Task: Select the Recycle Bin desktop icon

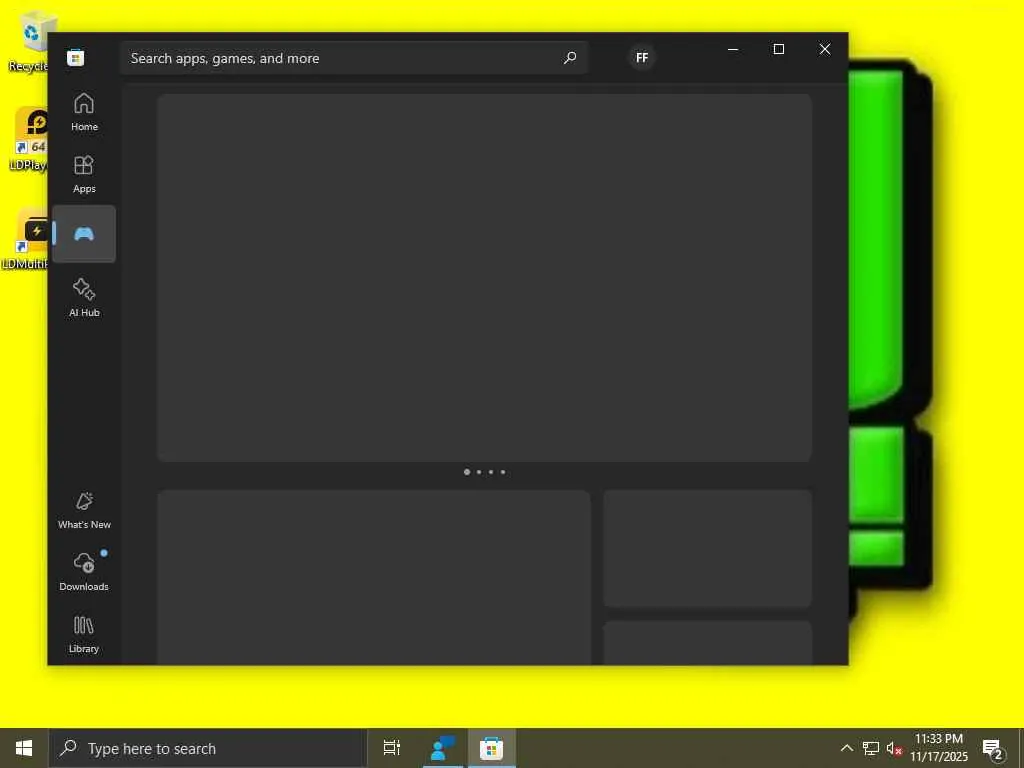Action: click(27, 42)
